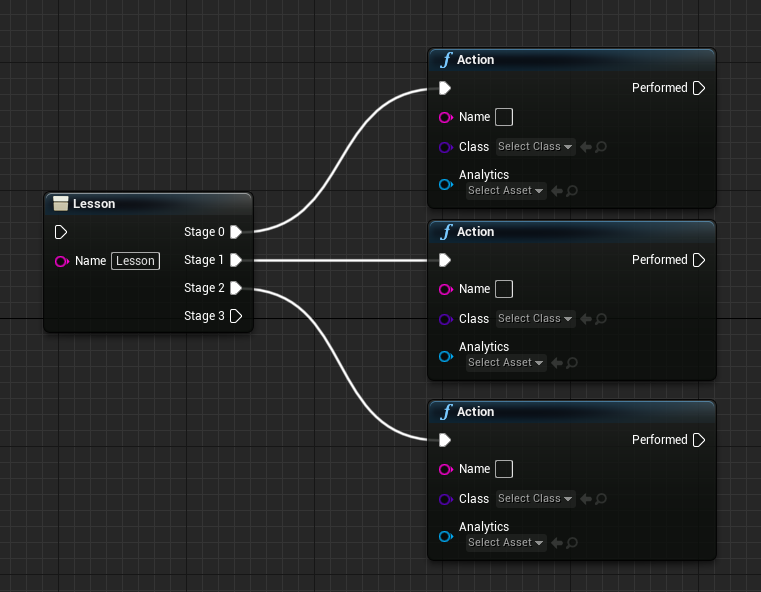Viewport: 761px width, 592px height.
Task: Open the bottom Action node's Select Asset dropdown
Action: (x=506, y=543)
